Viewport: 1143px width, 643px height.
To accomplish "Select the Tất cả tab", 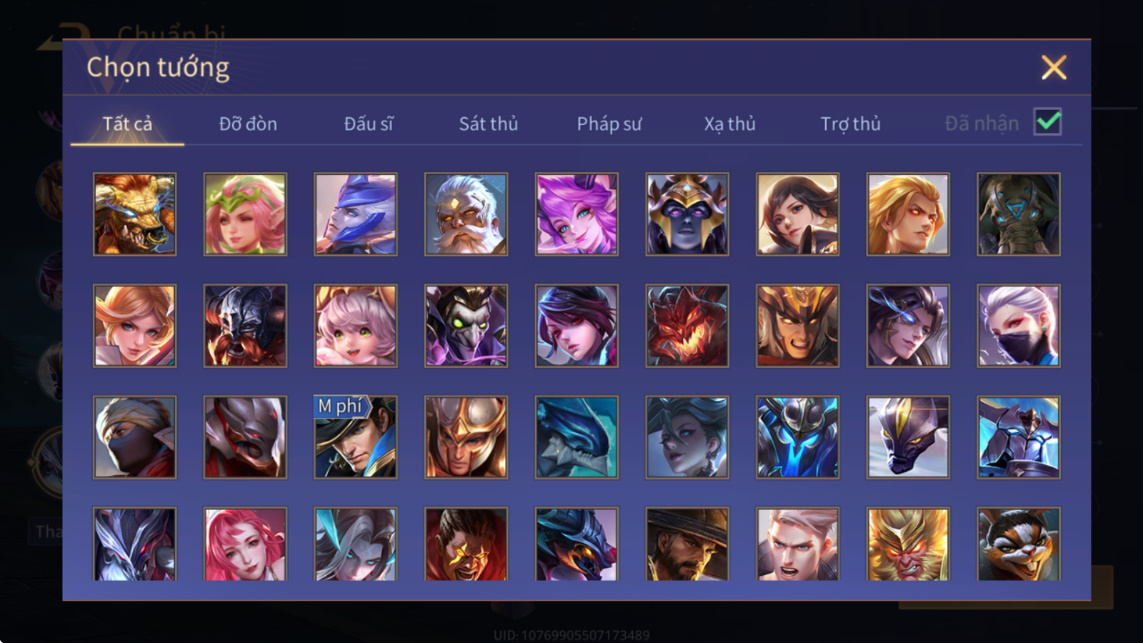I will click(x=128, y=124).
